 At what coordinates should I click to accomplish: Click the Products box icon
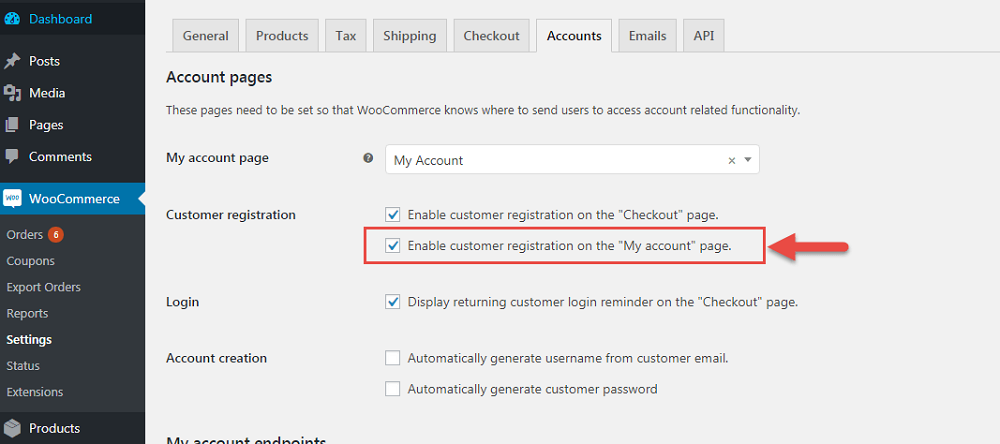point(13,428)
